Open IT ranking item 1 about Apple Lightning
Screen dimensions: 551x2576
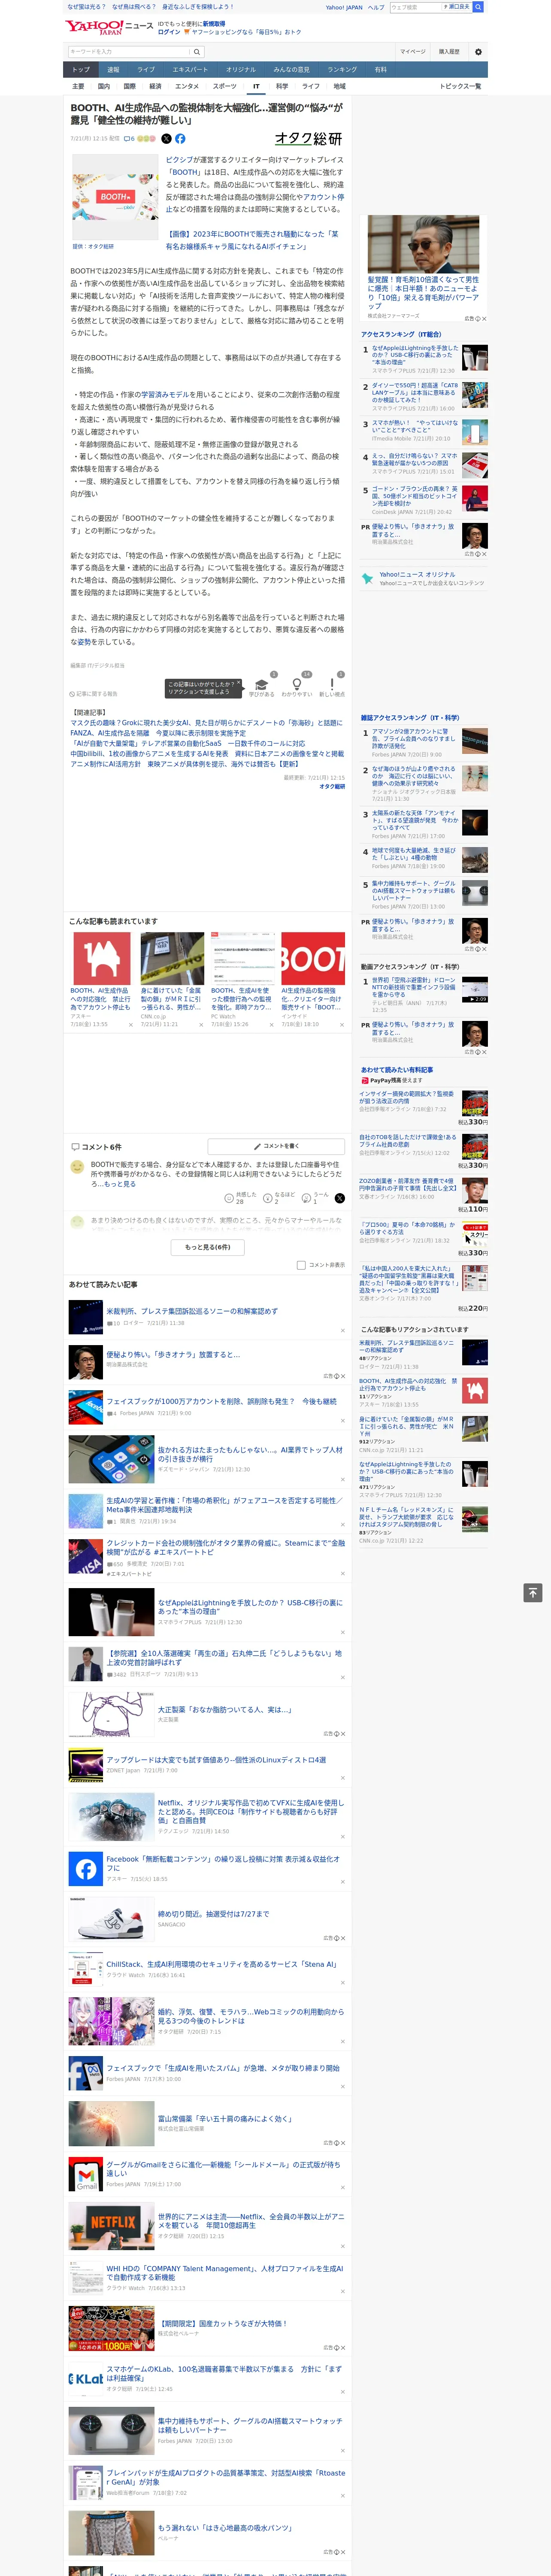[x=414, y=355]
